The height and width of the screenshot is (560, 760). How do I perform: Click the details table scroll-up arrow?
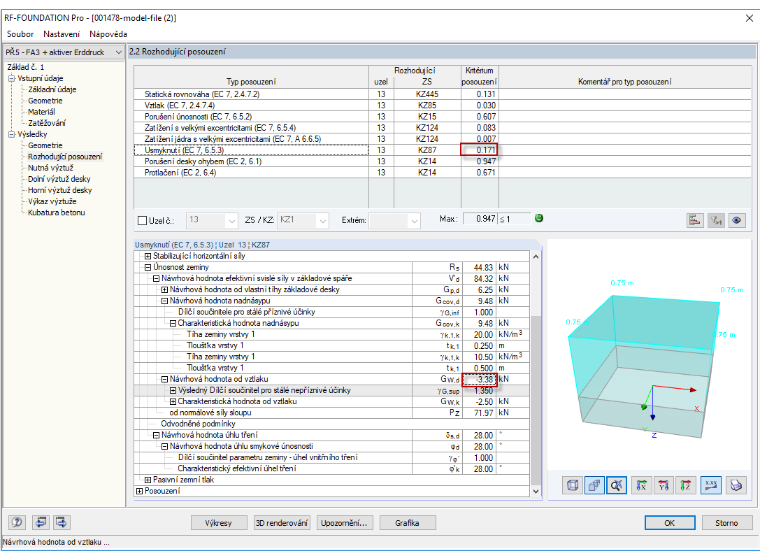coord(536,256)
